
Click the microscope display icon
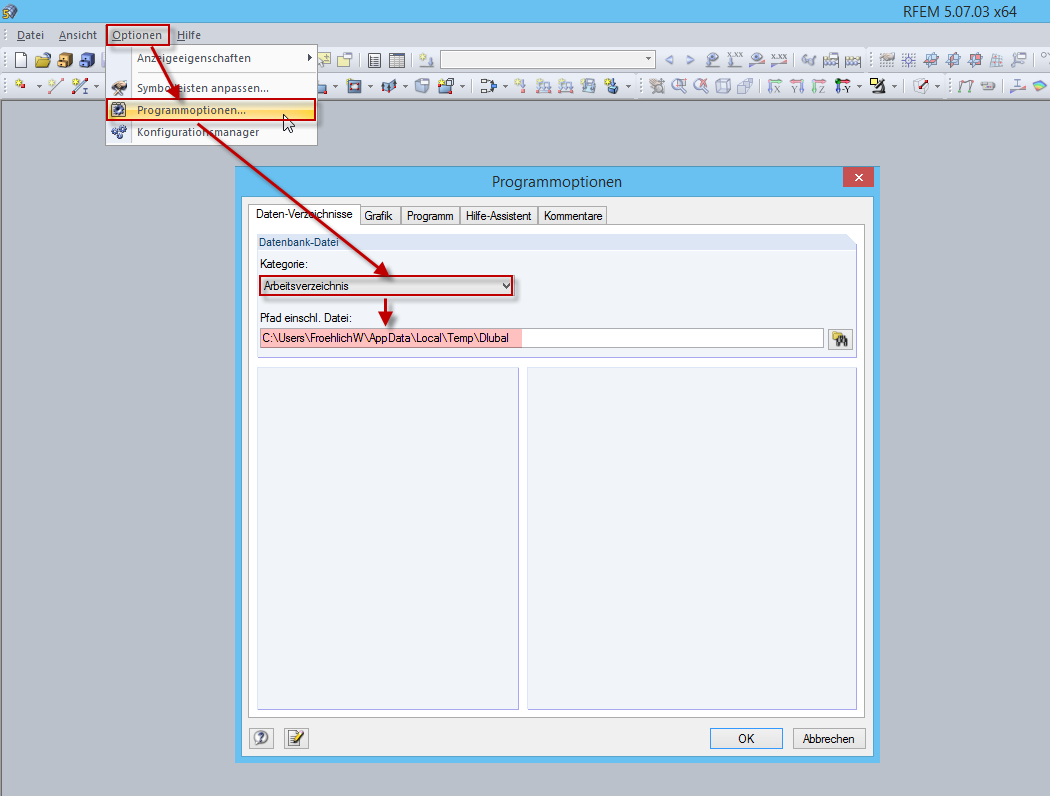877,86
